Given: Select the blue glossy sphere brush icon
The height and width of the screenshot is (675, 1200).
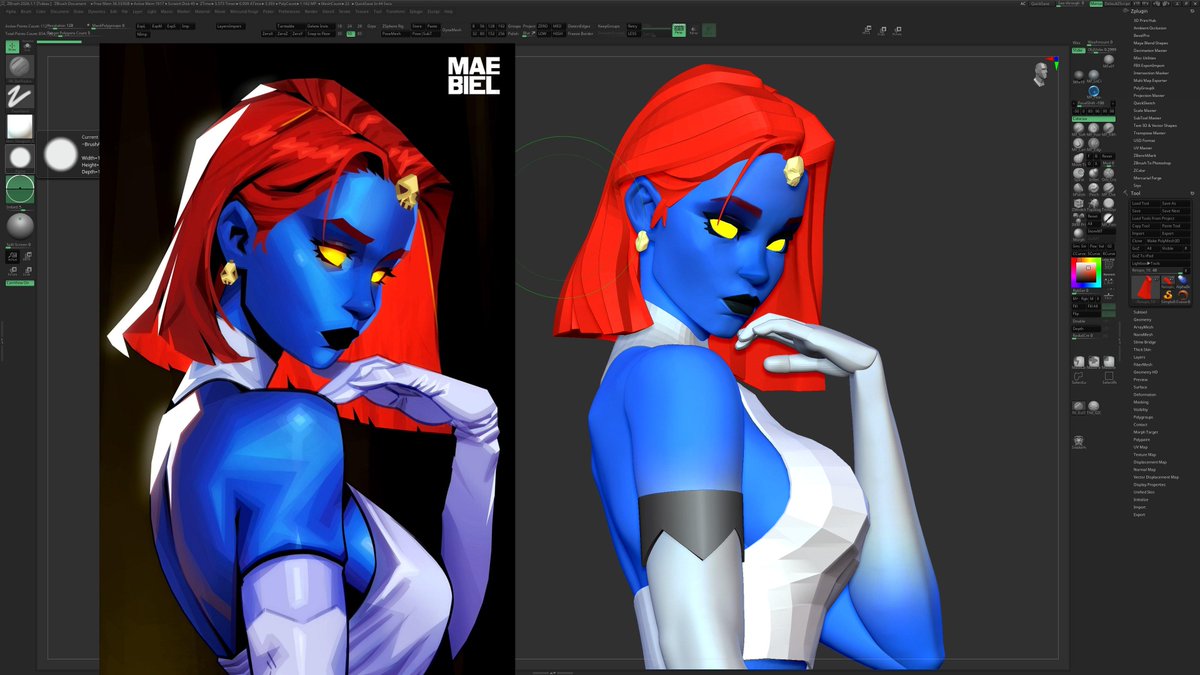Looking at the screenshot, I should (1094, 90).
